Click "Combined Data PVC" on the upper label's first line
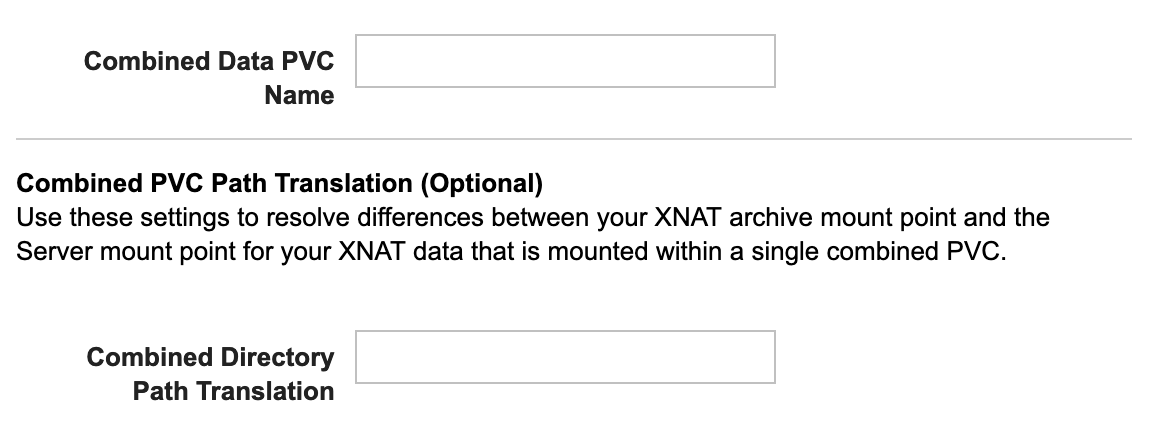The width and height of the screenshot is (1150, 438). [x=209, y=61]
